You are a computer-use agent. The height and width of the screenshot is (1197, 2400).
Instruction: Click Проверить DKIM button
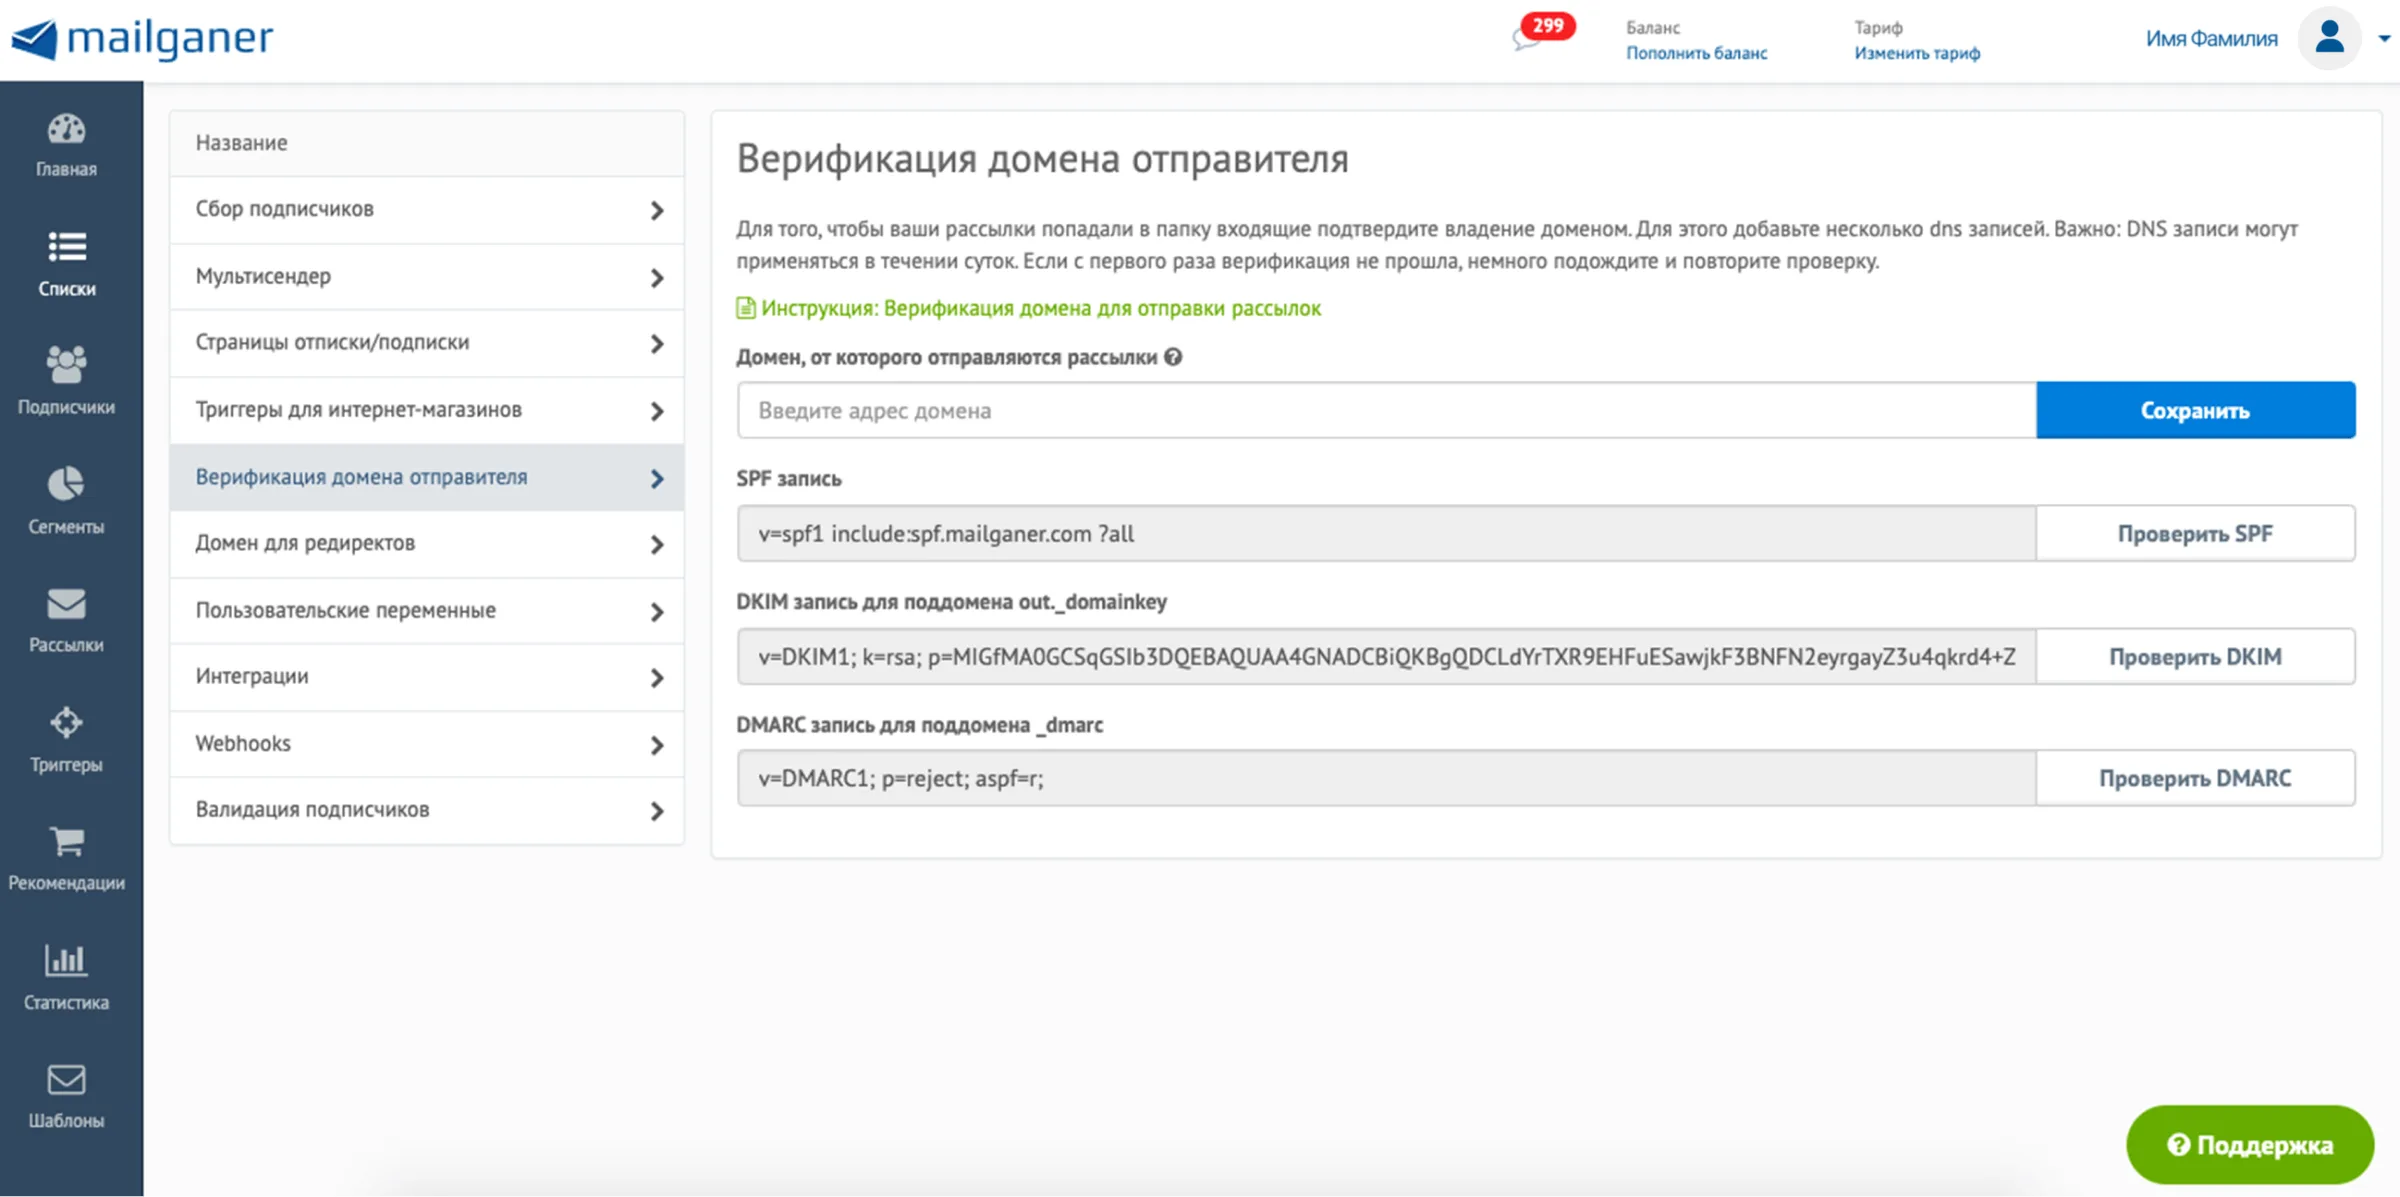pyautogui.click(x=2195, y=657)
